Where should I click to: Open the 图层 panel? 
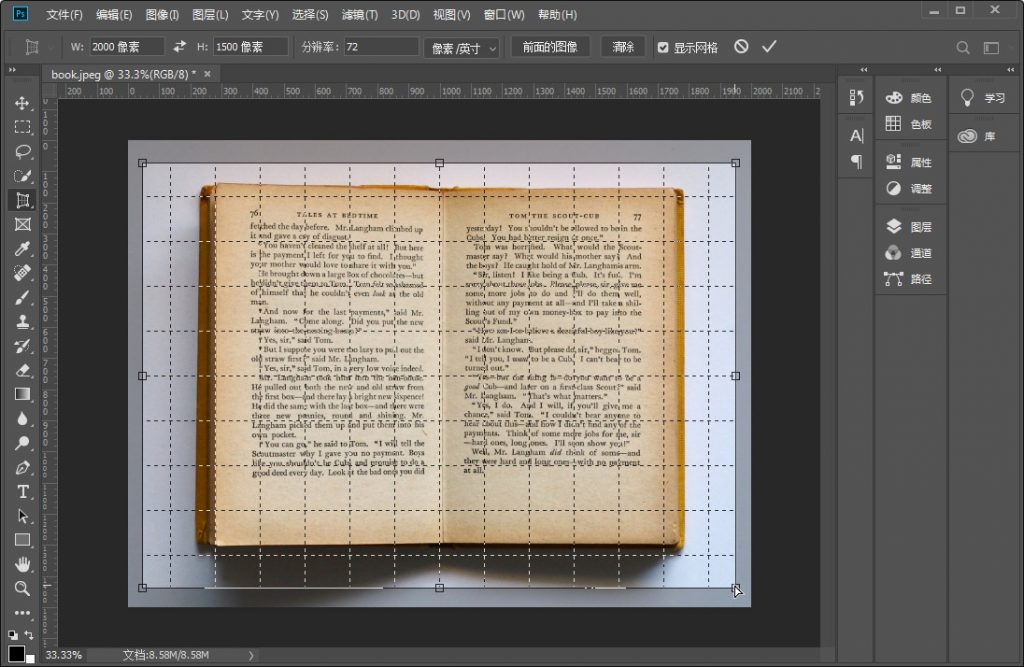click(909, 227)
